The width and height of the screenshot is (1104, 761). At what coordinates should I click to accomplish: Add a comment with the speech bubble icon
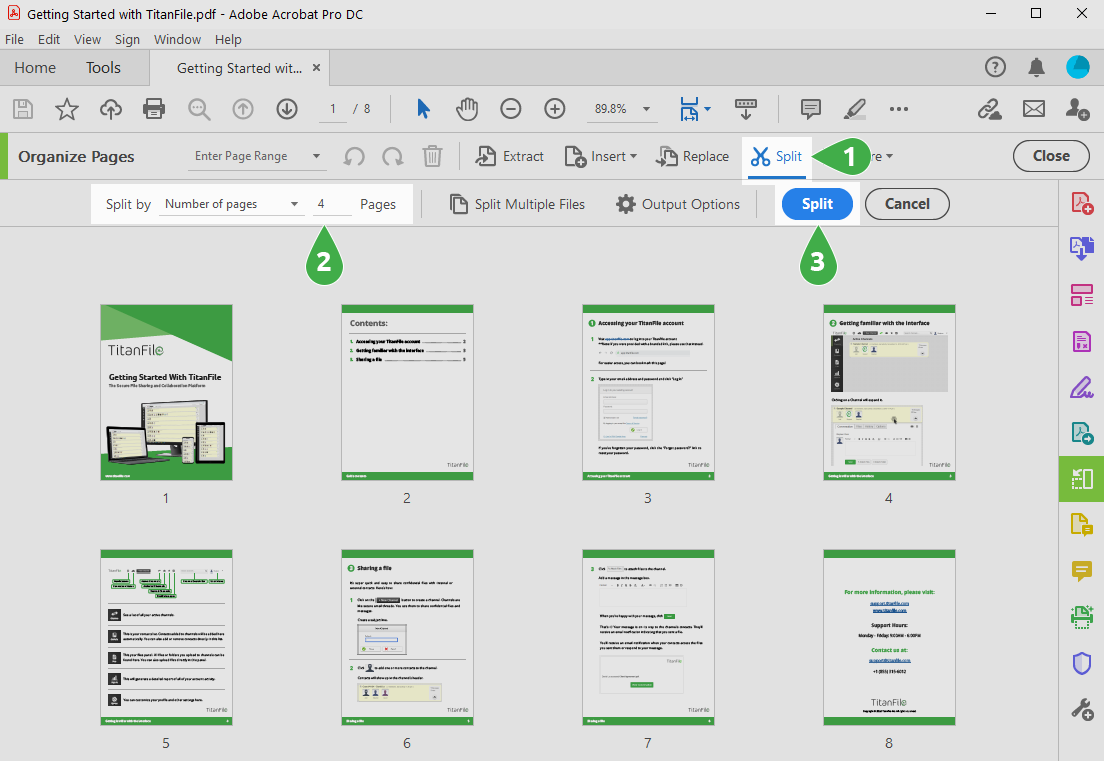(x=810, y=109)
